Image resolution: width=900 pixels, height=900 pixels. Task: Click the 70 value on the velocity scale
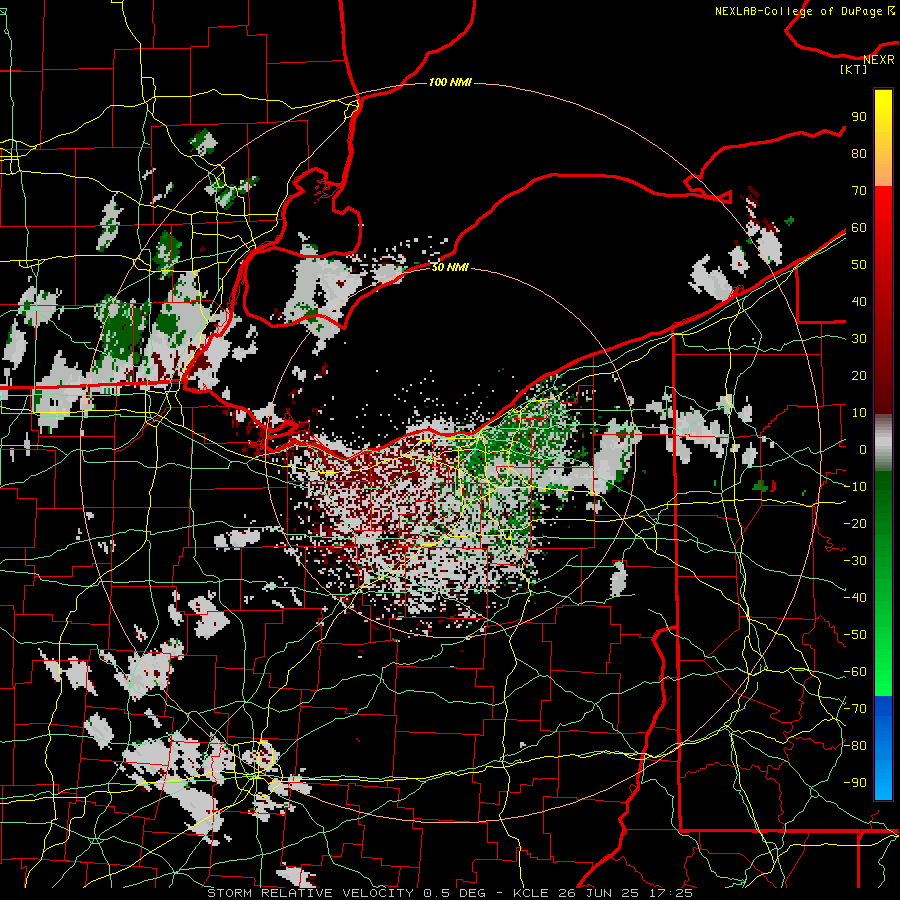click(x=859, y=191)
